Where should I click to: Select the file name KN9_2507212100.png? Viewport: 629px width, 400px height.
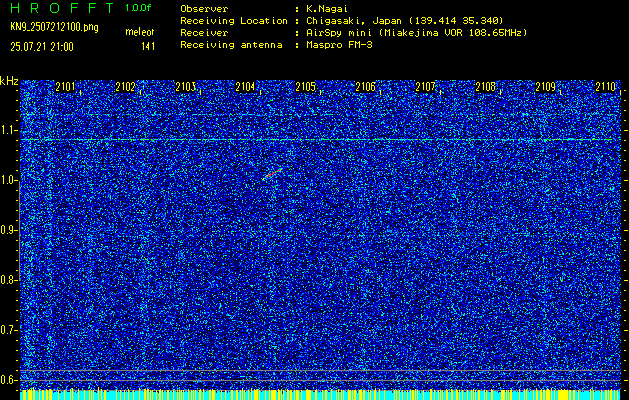click(54, 28)
